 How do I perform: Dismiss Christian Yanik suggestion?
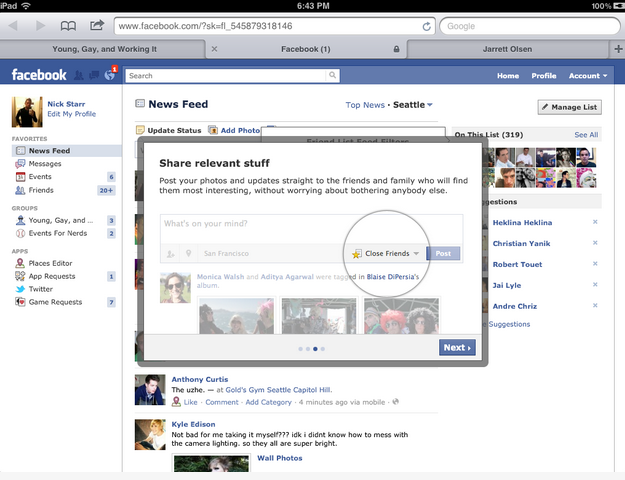[x=595, y=243]
